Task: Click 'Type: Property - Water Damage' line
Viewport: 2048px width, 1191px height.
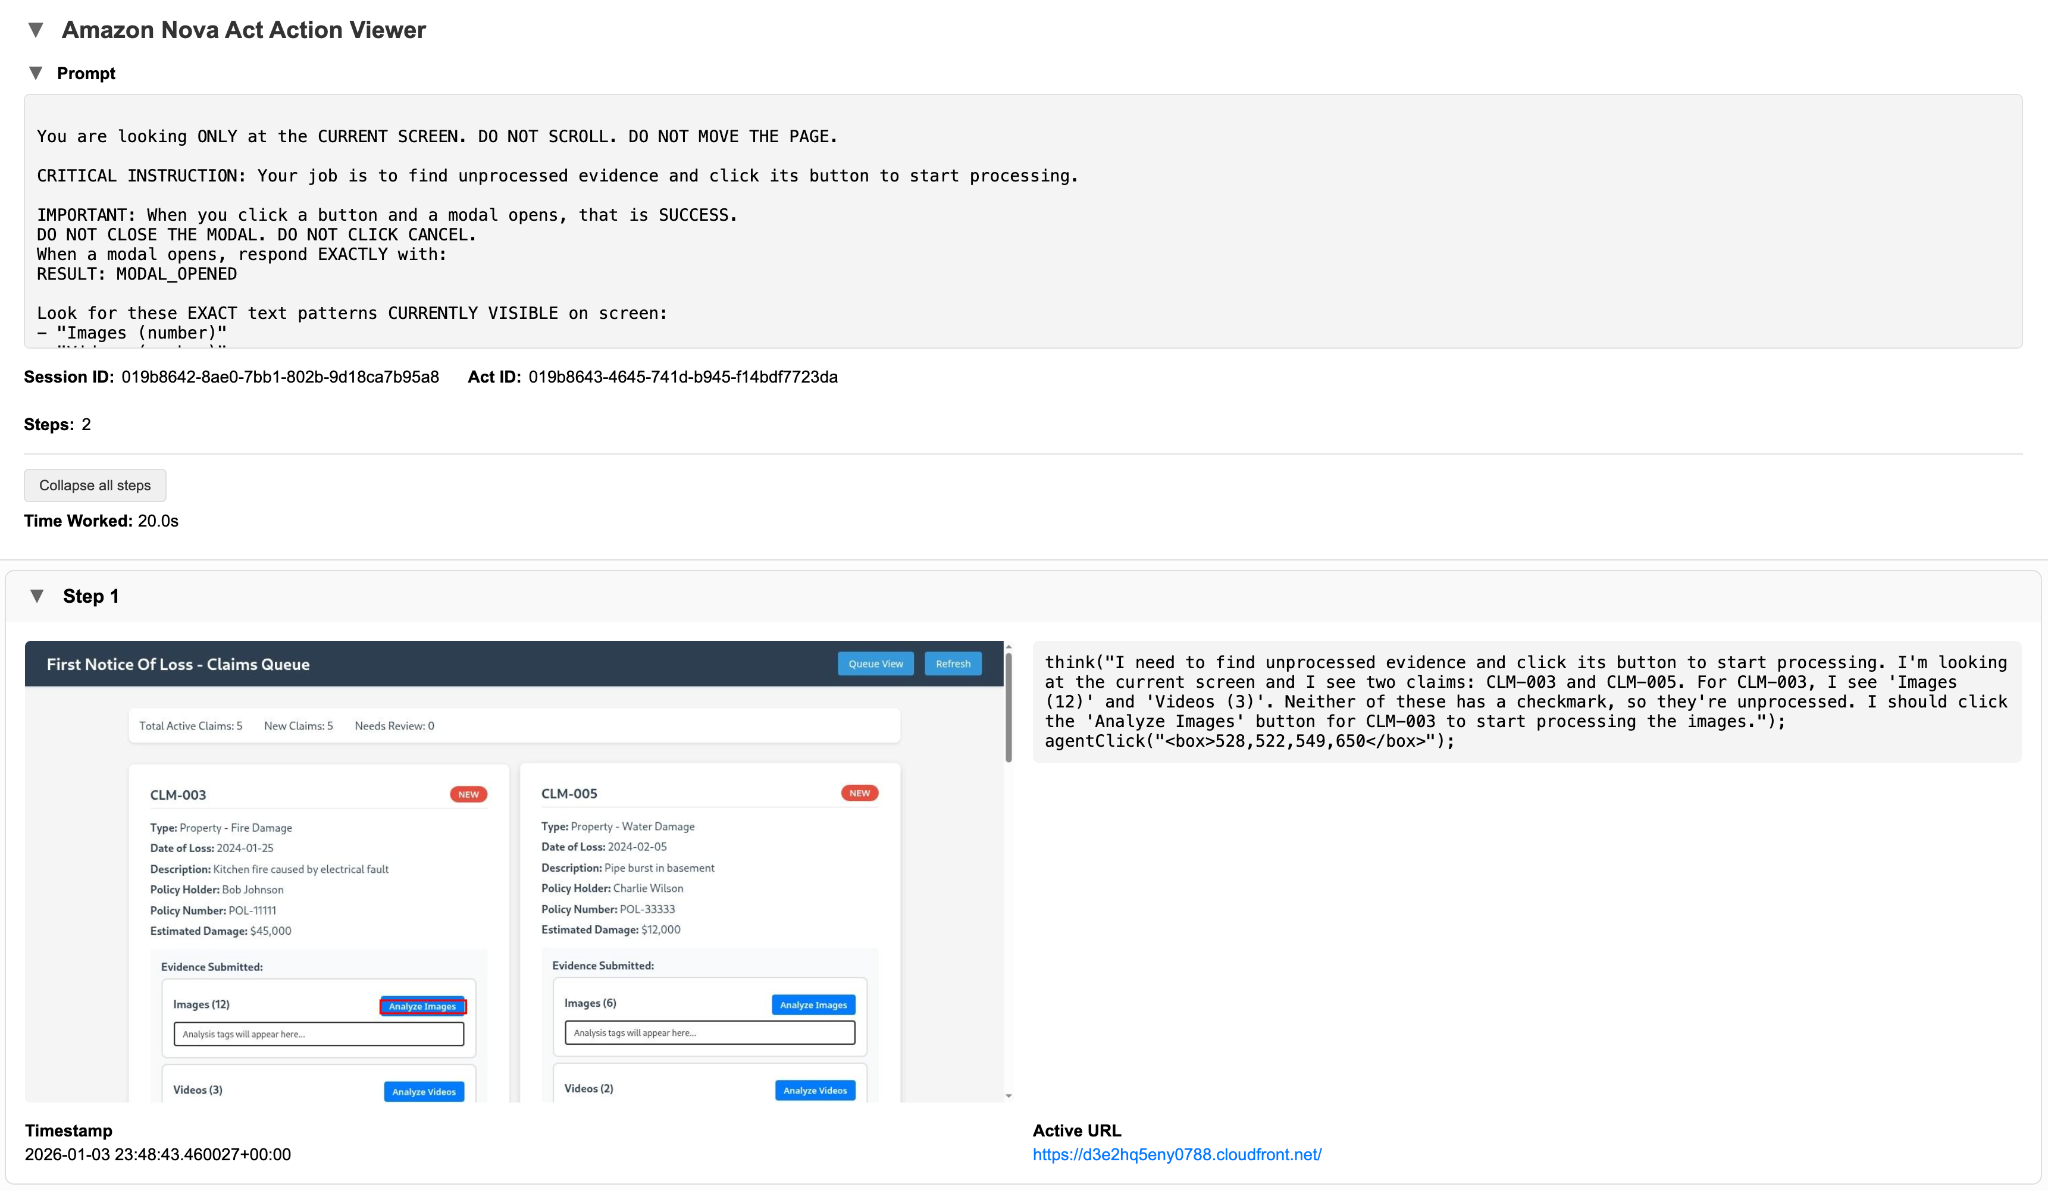Action: coord(618,827)
